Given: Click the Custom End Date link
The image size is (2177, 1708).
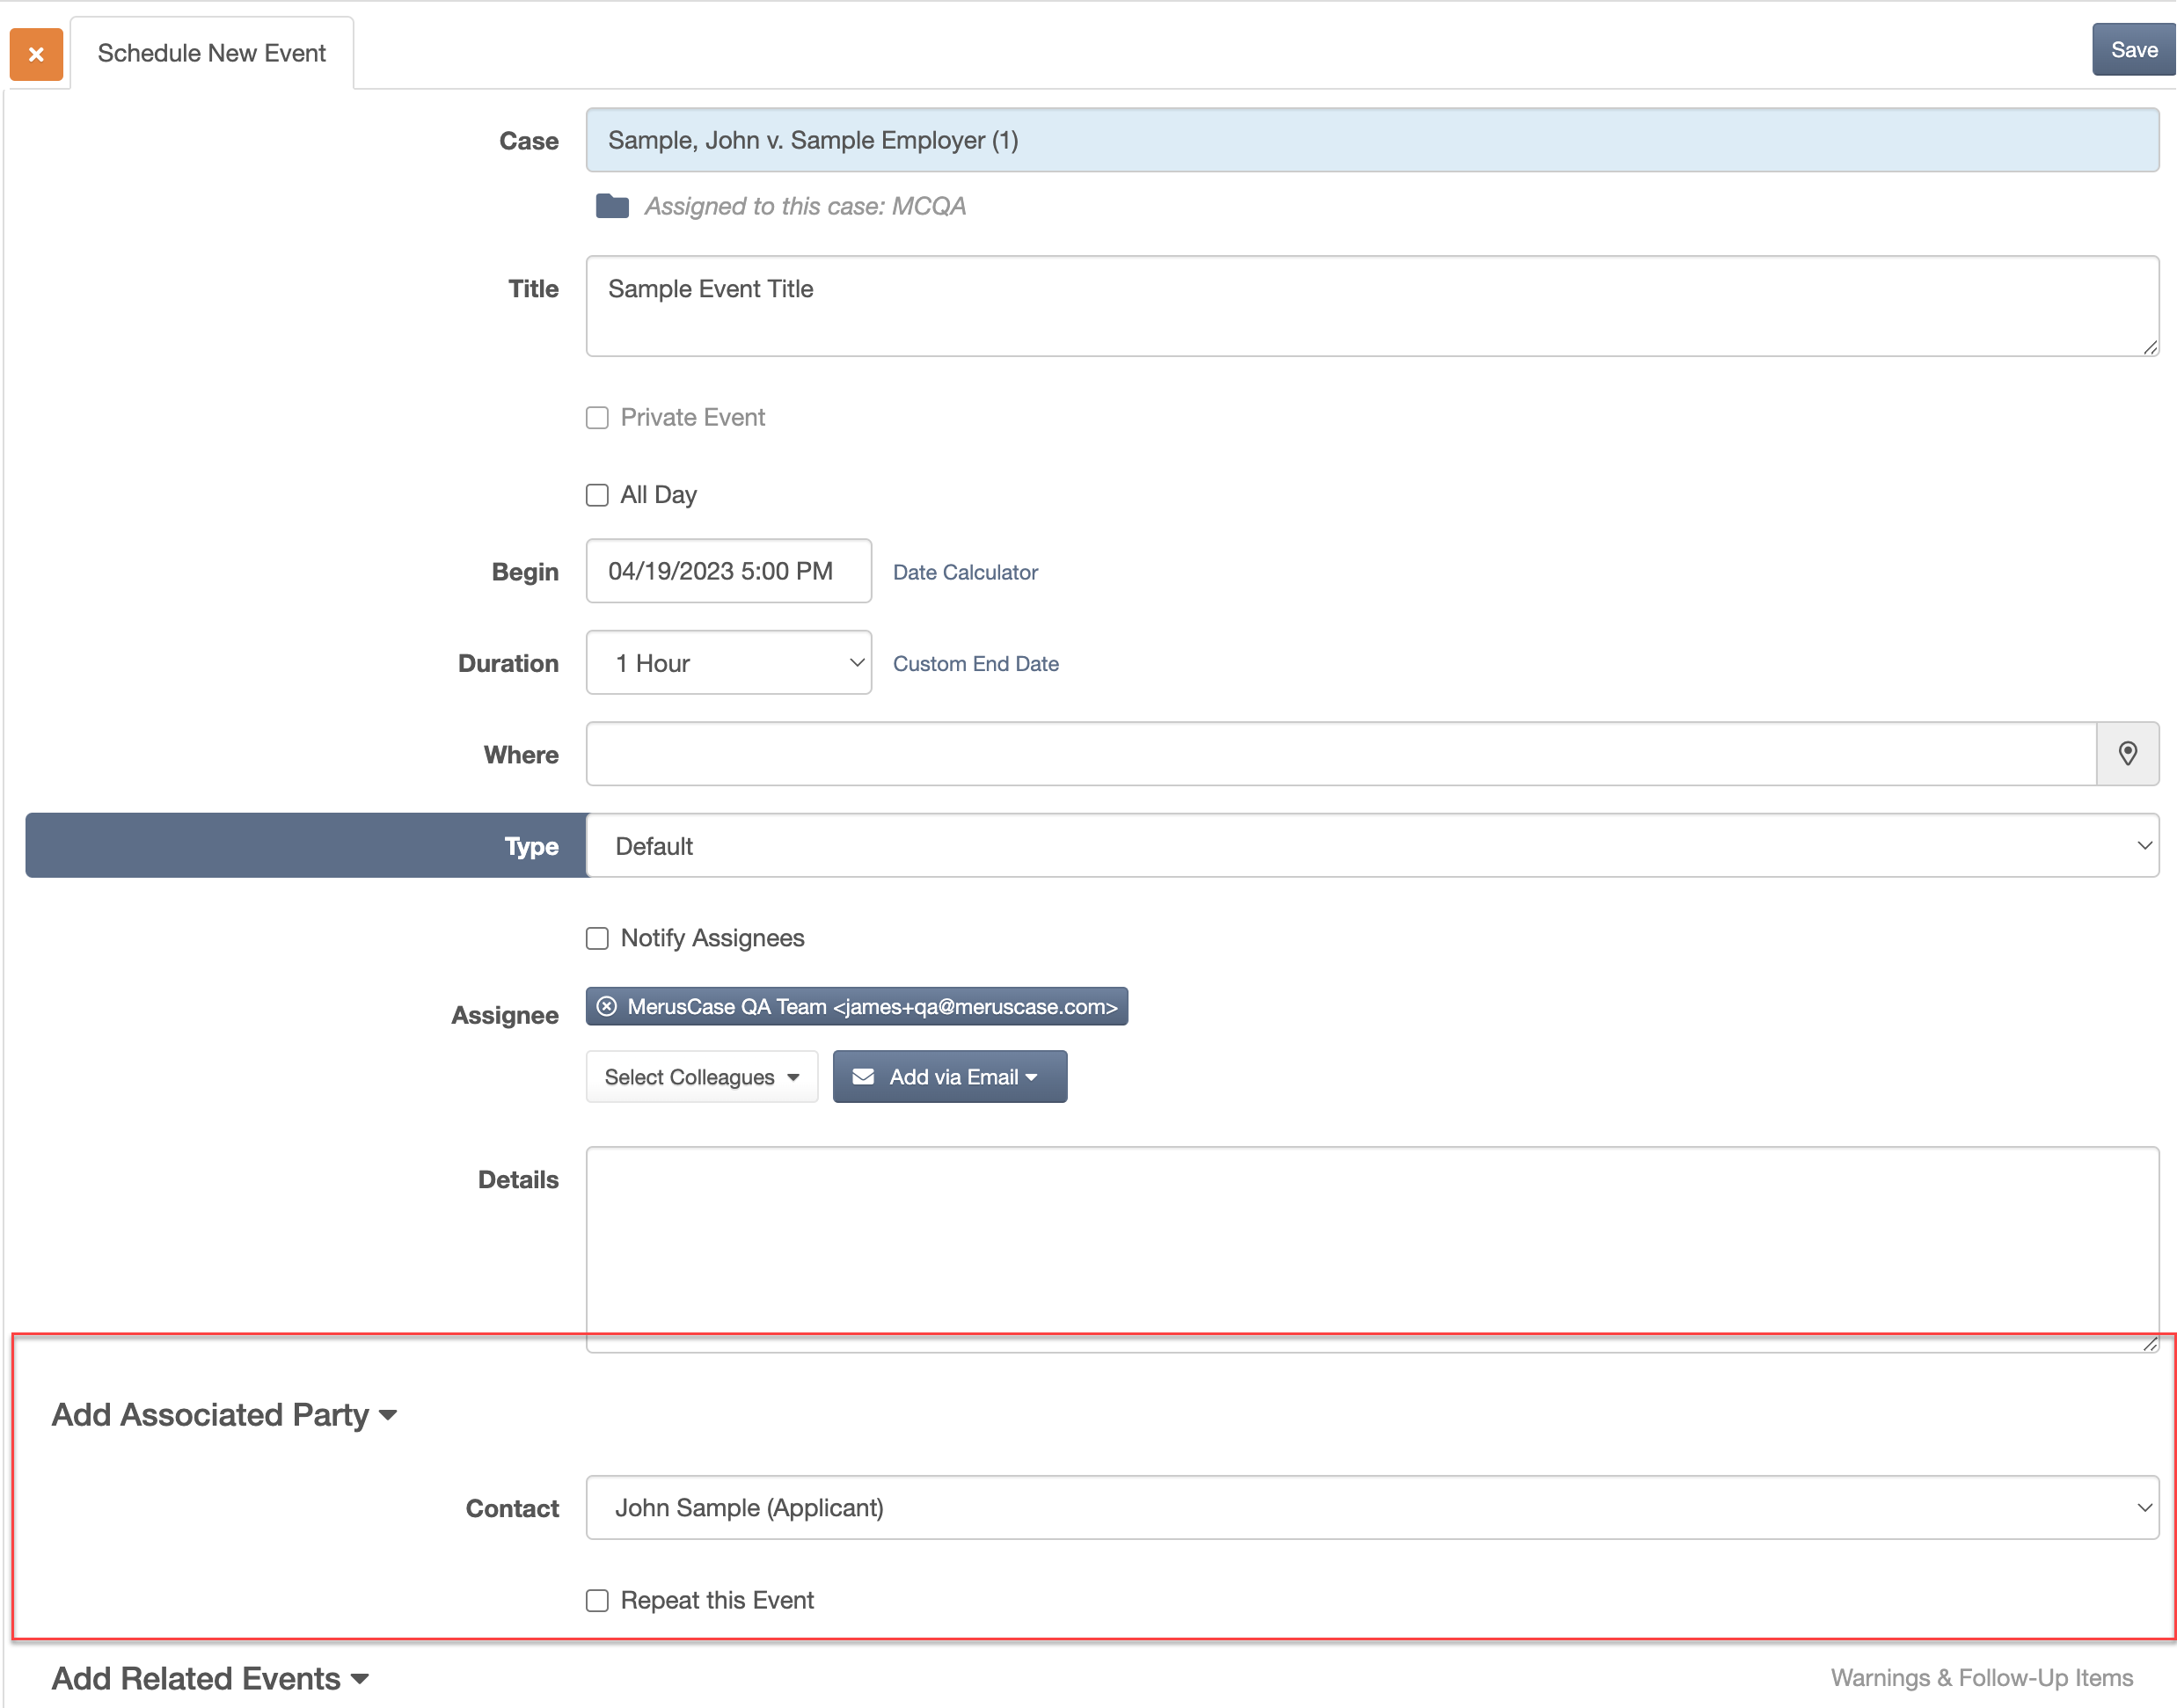Looking at the screenshot, I should (975, 663).
